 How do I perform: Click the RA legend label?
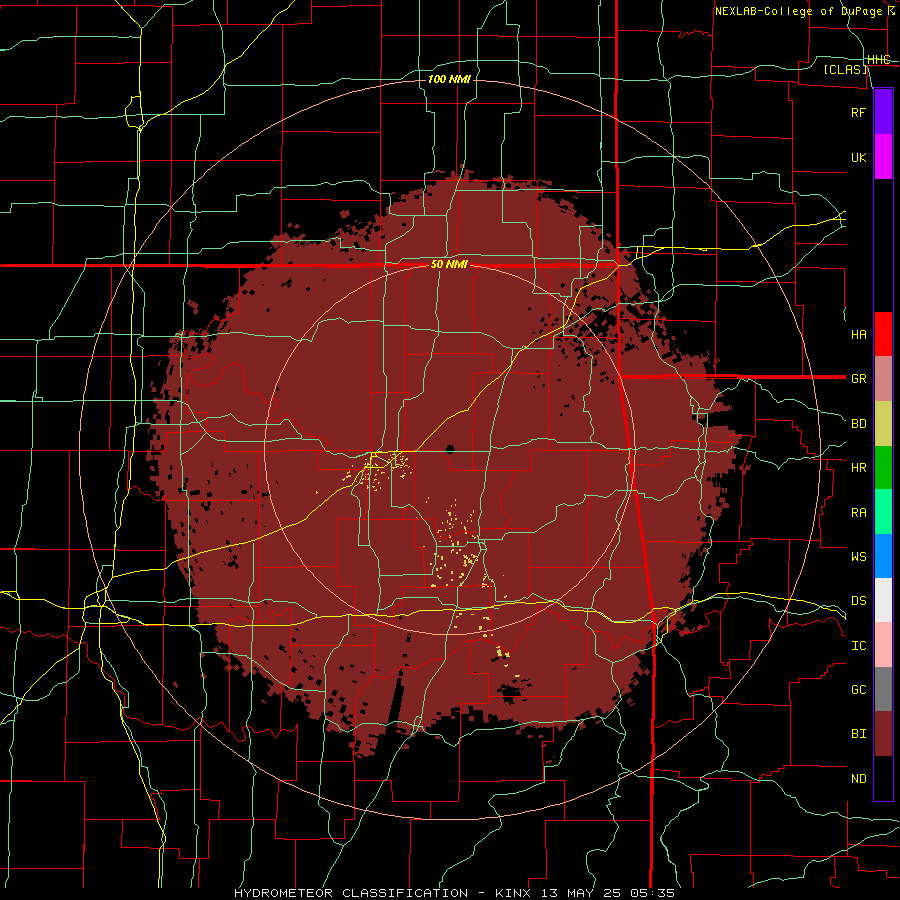point(859,513)
